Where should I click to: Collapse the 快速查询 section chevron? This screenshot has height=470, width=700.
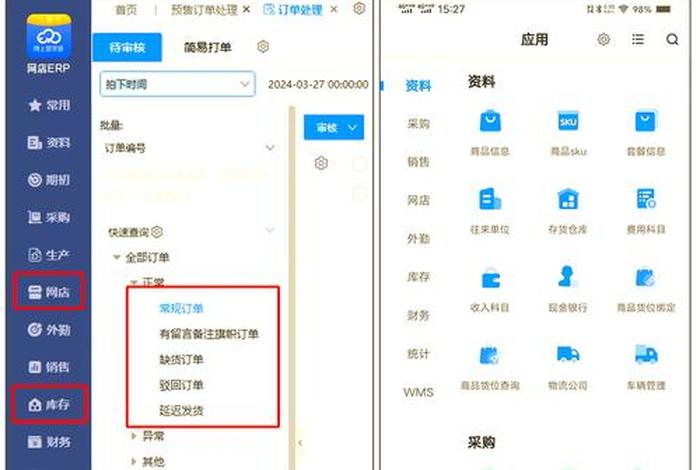click(270, 230)
